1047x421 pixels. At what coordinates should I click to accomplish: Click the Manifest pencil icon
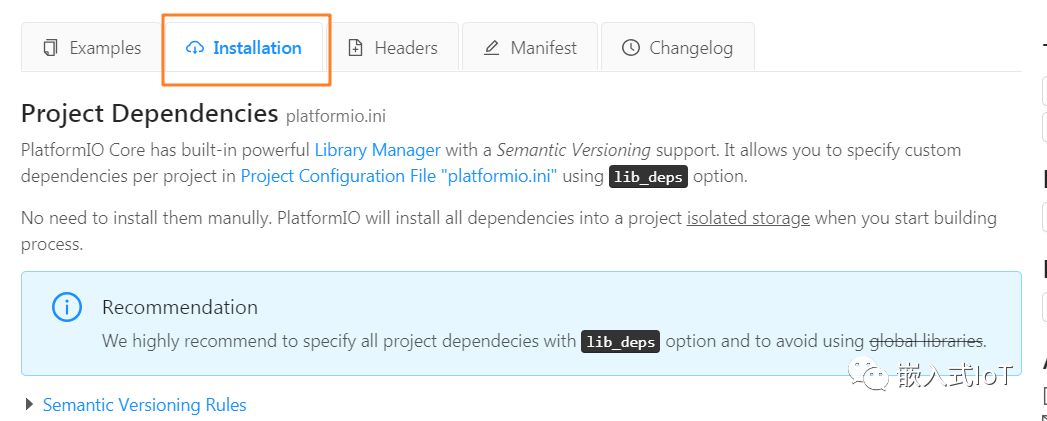491,48
